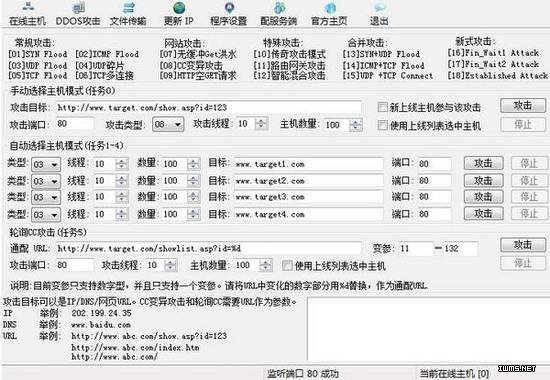Click 数量 spinner in www.target3.com row

(193, 197)
